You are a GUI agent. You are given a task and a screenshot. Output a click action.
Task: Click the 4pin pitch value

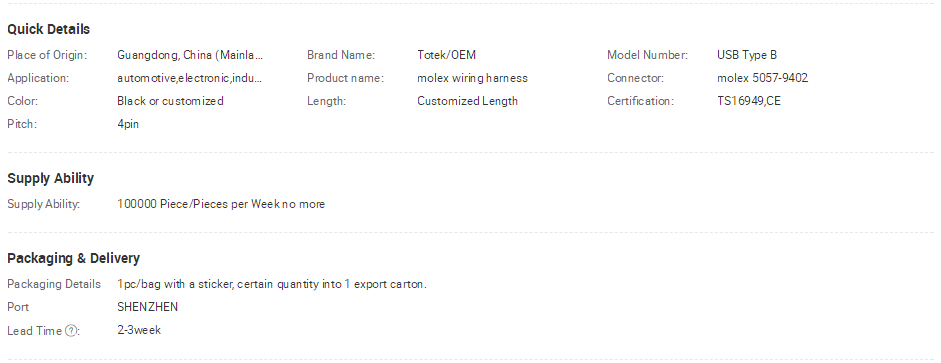coord(128,124)
